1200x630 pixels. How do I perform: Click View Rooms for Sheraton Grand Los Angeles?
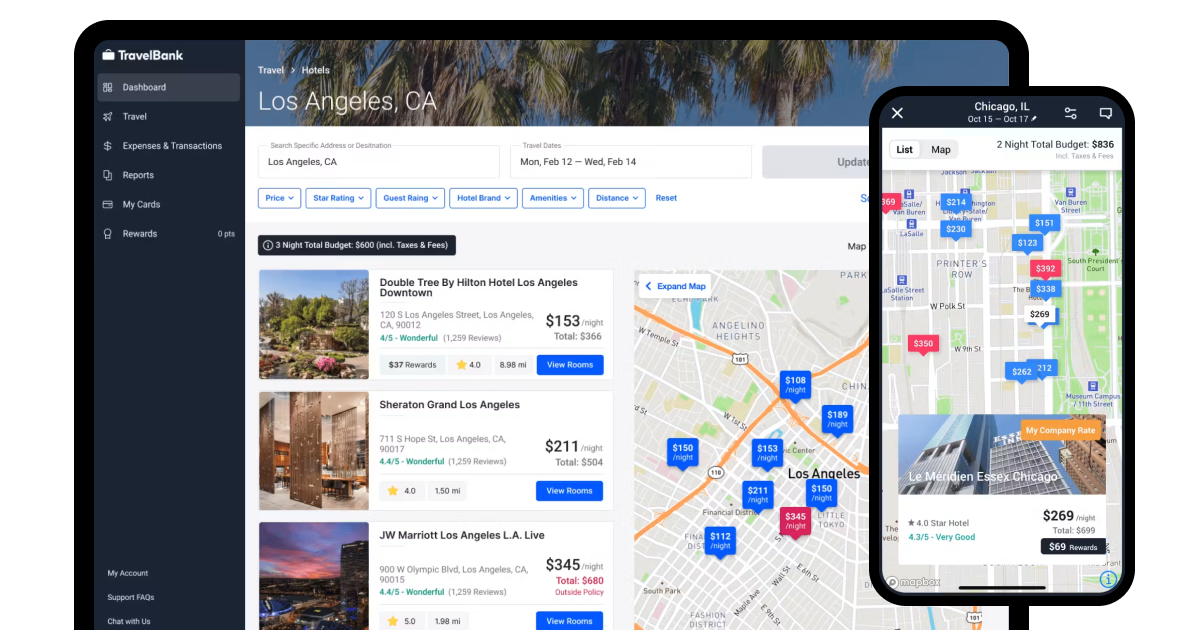point(570,491)
